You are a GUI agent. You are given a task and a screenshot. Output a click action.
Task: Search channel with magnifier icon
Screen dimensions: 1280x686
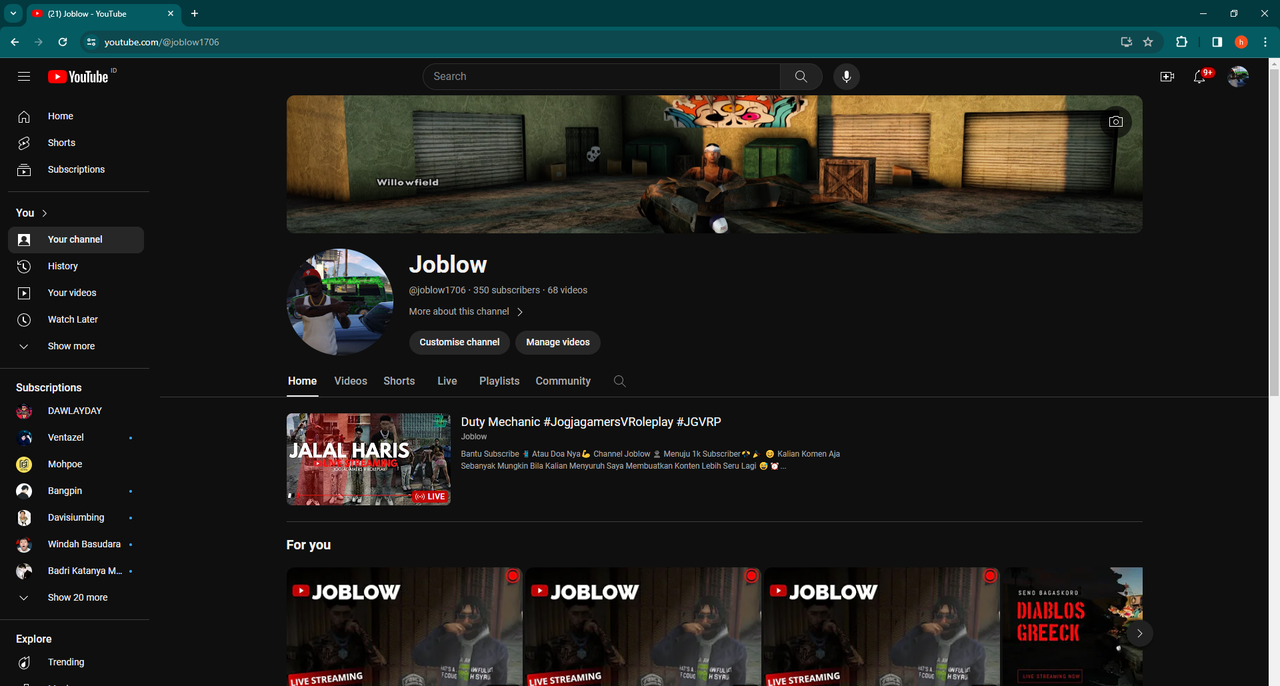tap(620, 381)
